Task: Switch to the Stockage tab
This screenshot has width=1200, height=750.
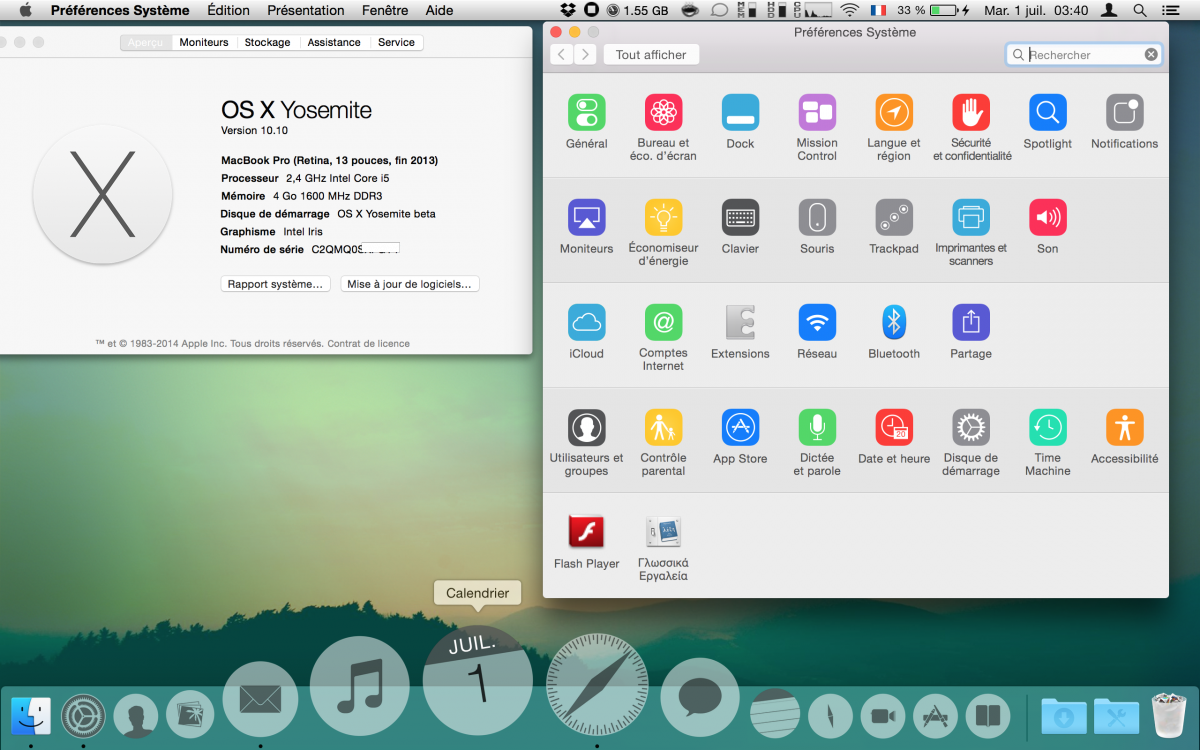Action: [x=268, y=42]
